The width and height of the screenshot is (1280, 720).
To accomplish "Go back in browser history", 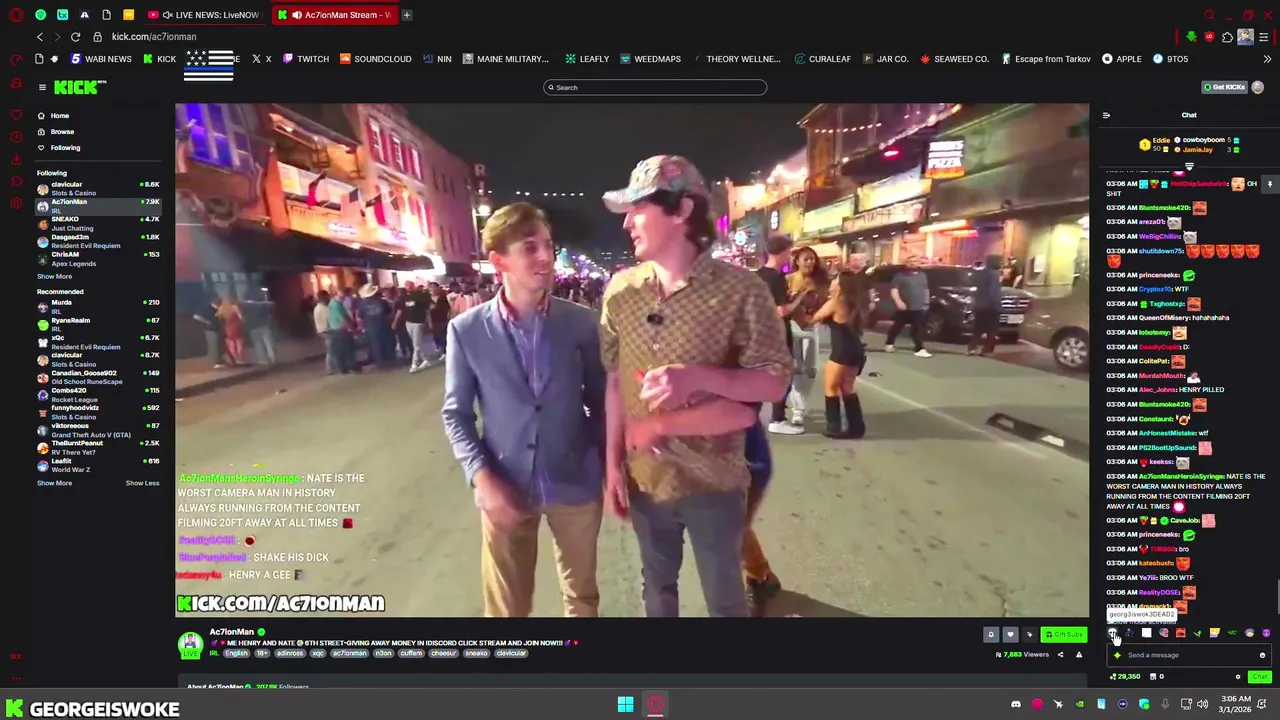I will (40, 37).
